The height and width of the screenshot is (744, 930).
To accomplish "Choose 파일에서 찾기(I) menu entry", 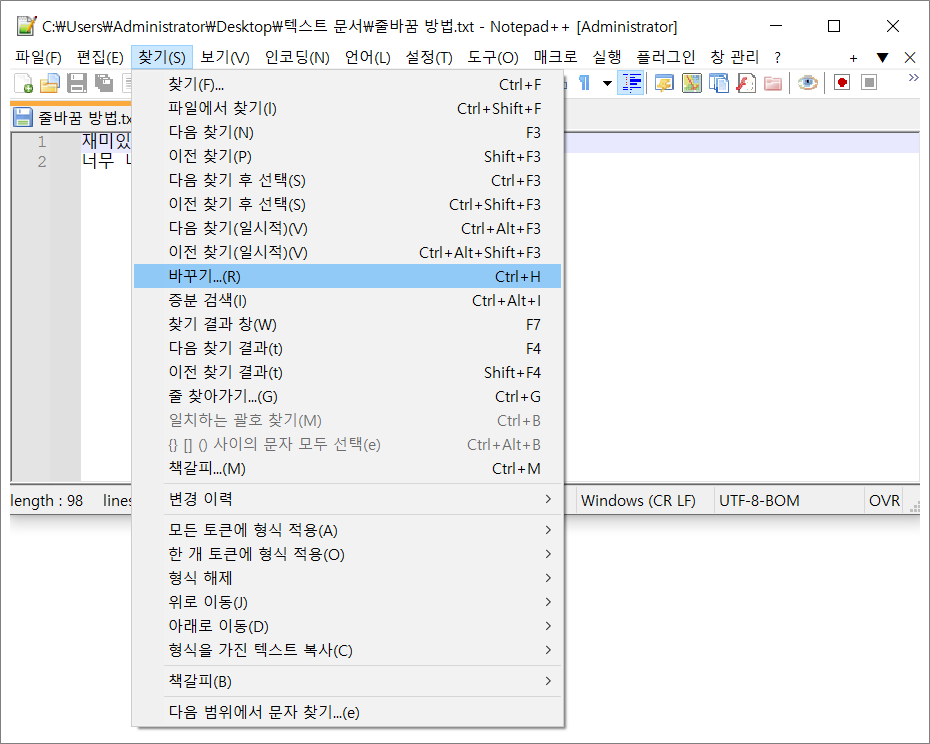I will pyautogui.click(x=348, y=108).
